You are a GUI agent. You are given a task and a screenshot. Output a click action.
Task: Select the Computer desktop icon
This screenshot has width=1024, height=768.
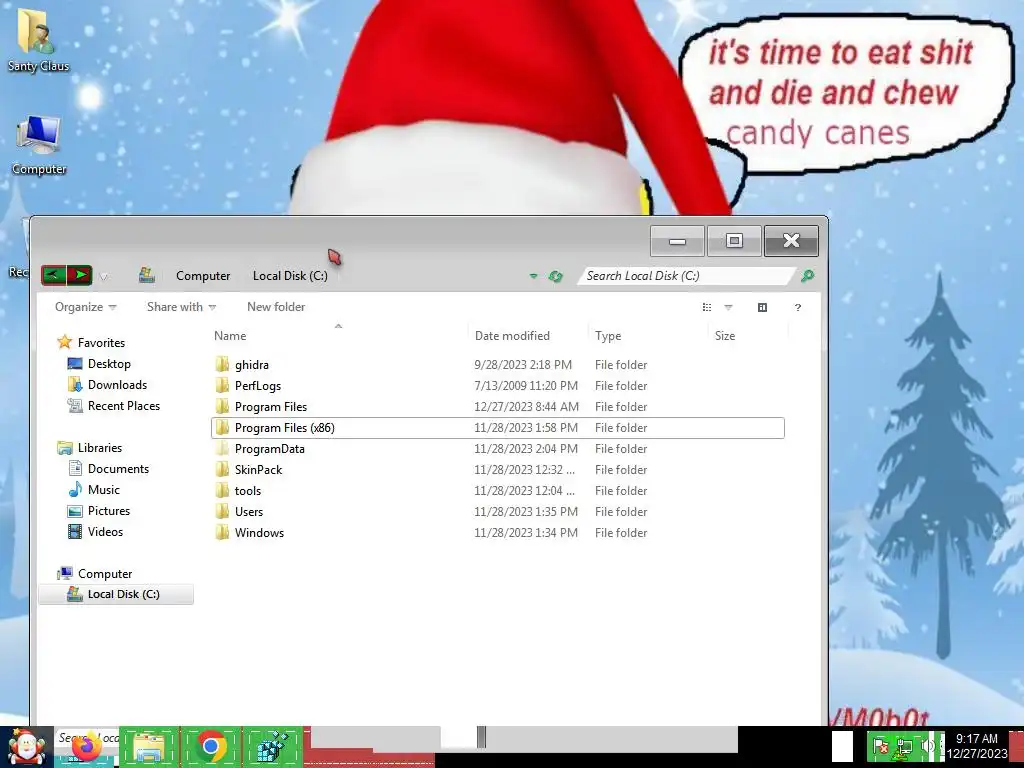point(39,146)
